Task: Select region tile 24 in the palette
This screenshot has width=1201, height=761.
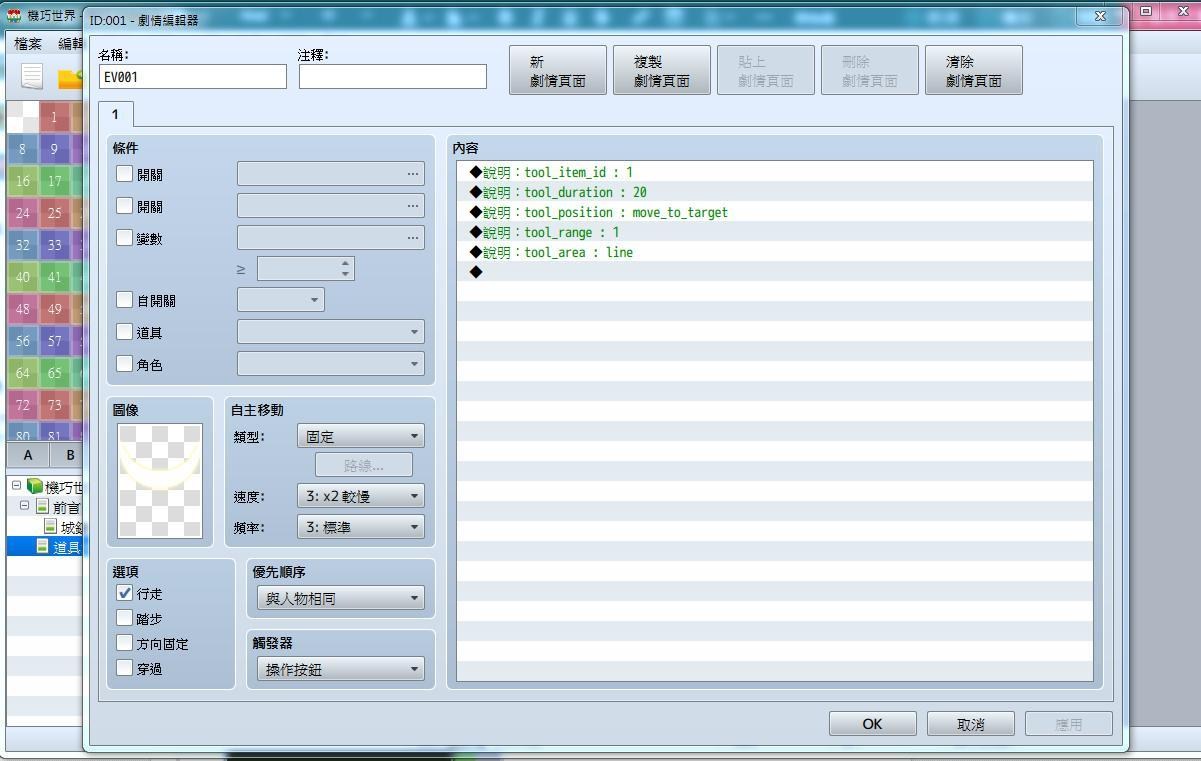Action: point(23,213)
